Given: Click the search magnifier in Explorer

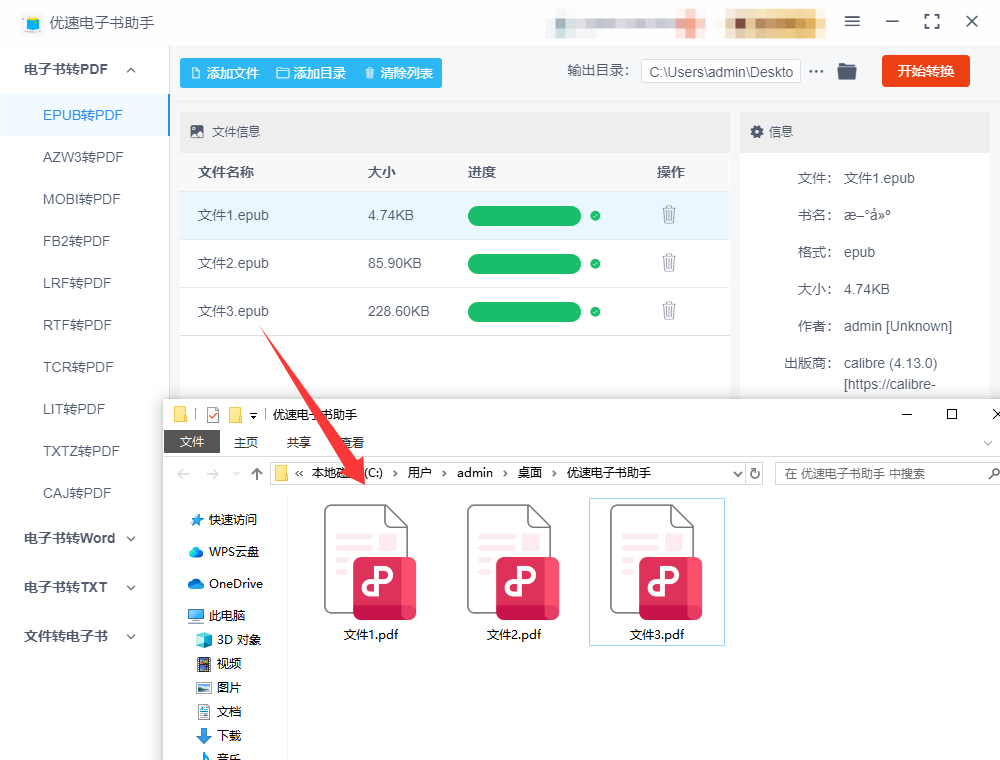Looking at the screenshot, I should (993, 474).
